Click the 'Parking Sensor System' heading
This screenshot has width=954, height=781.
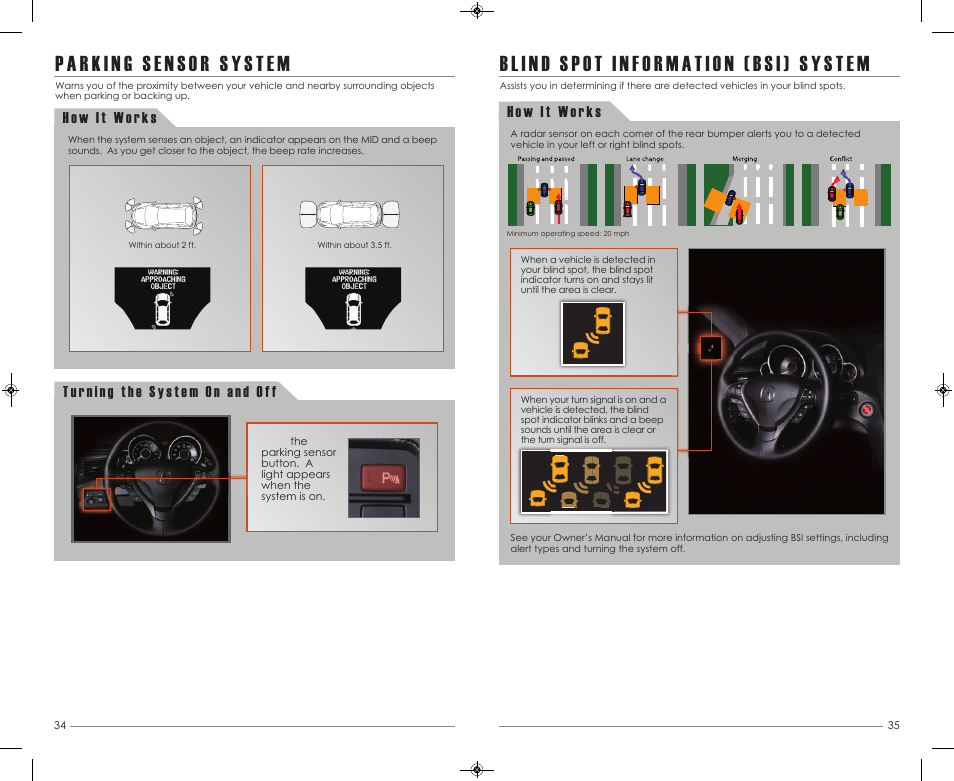coord(173,64)
